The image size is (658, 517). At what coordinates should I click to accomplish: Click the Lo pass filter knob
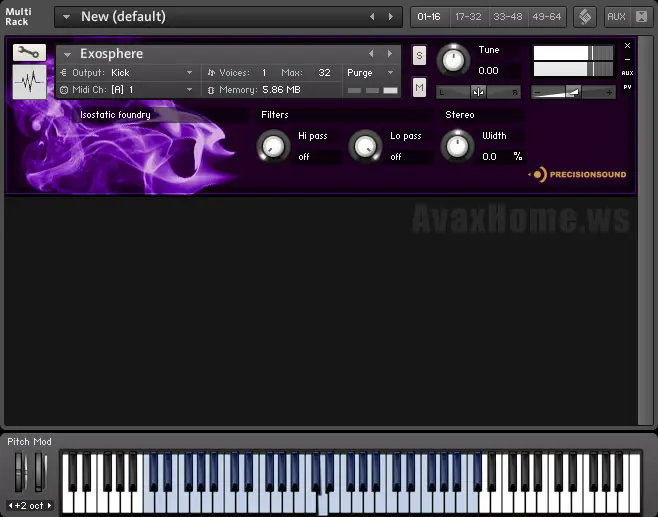[366, 146]
